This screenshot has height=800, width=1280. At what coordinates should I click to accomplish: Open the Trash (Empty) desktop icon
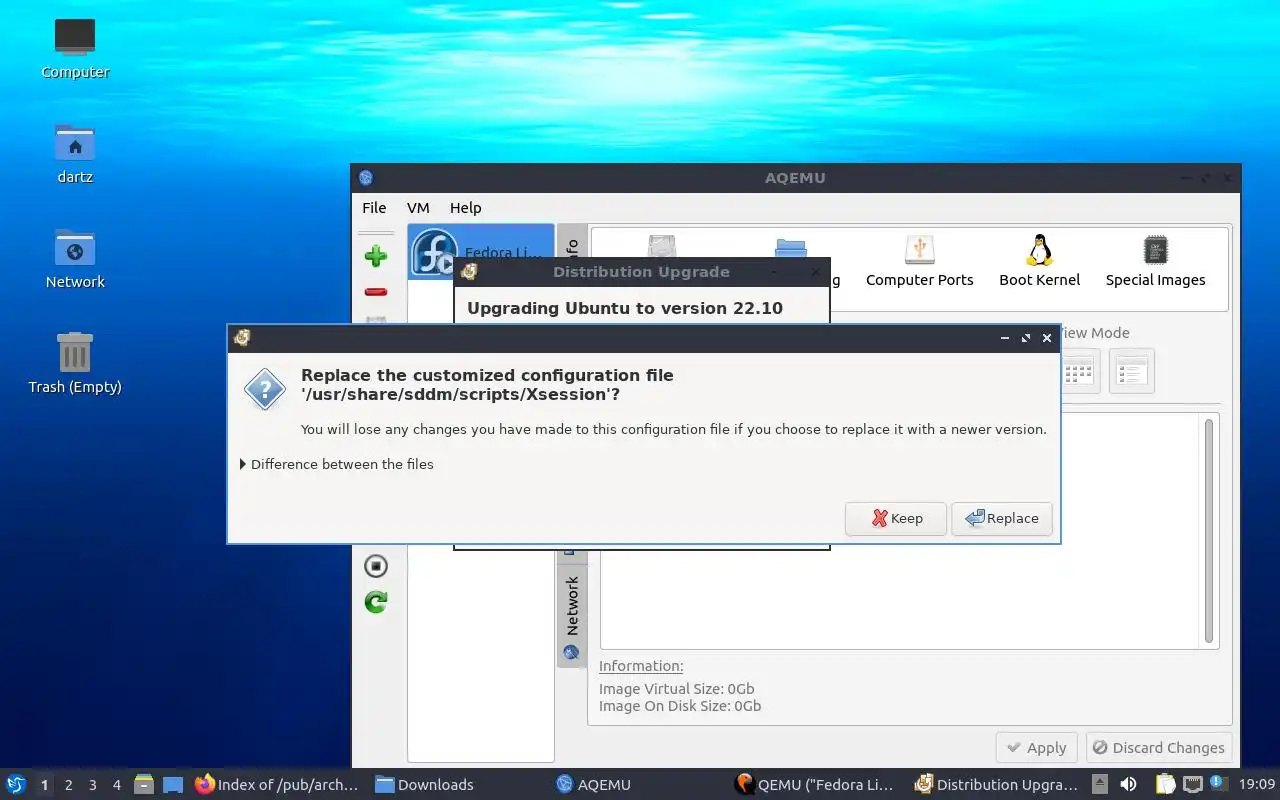(75, 363)
